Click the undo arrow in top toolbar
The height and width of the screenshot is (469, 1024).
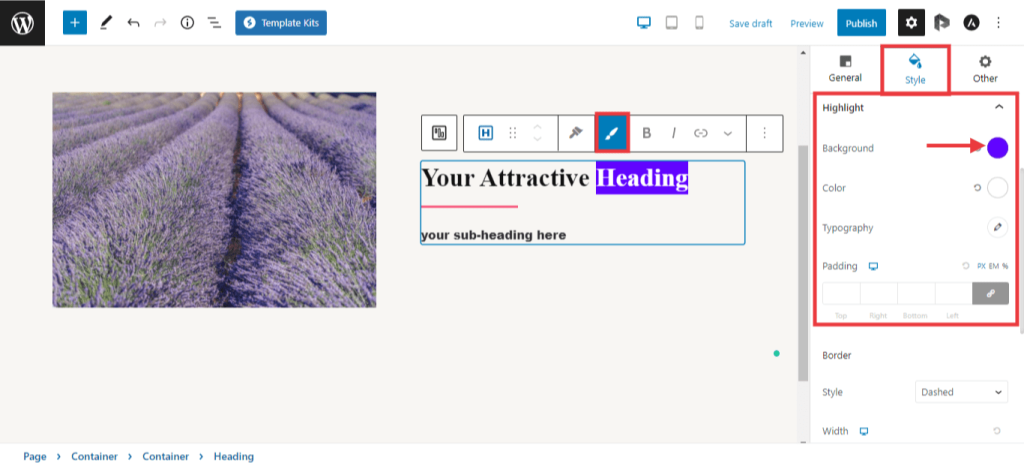133,22
